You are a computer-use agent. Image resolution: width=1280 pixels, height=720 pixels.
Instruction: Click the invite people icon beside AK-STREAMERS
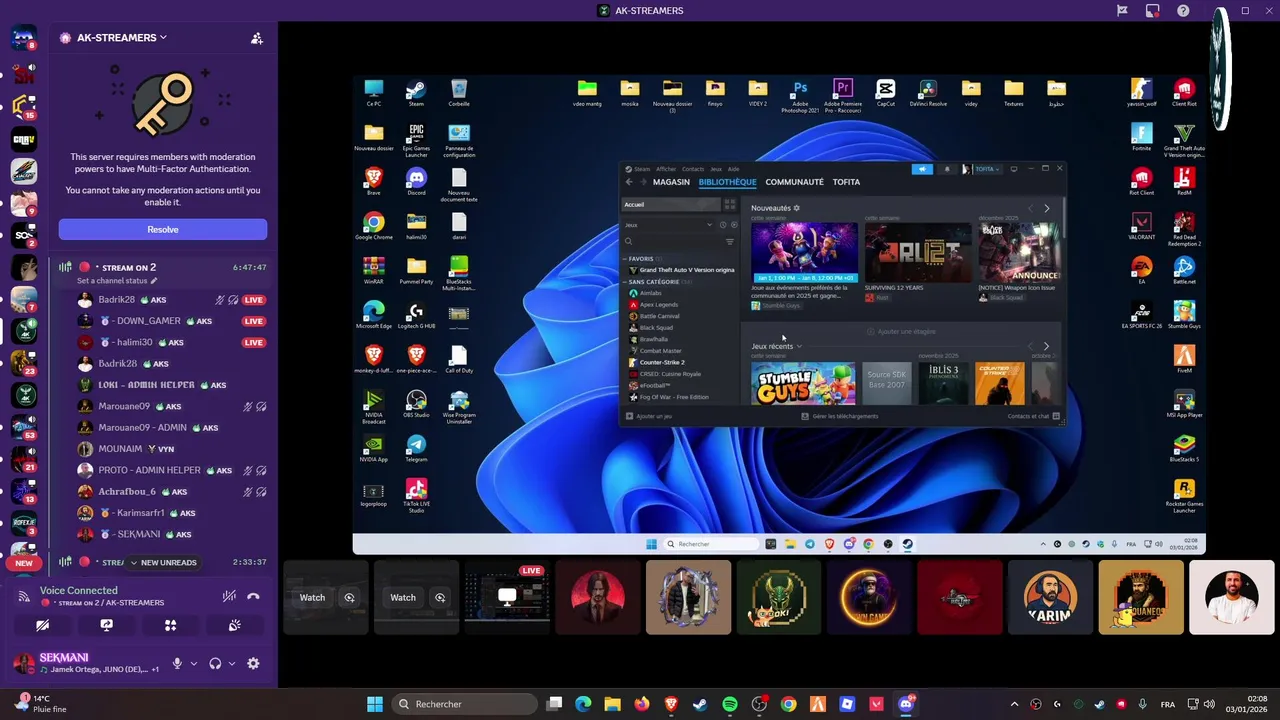257,38
